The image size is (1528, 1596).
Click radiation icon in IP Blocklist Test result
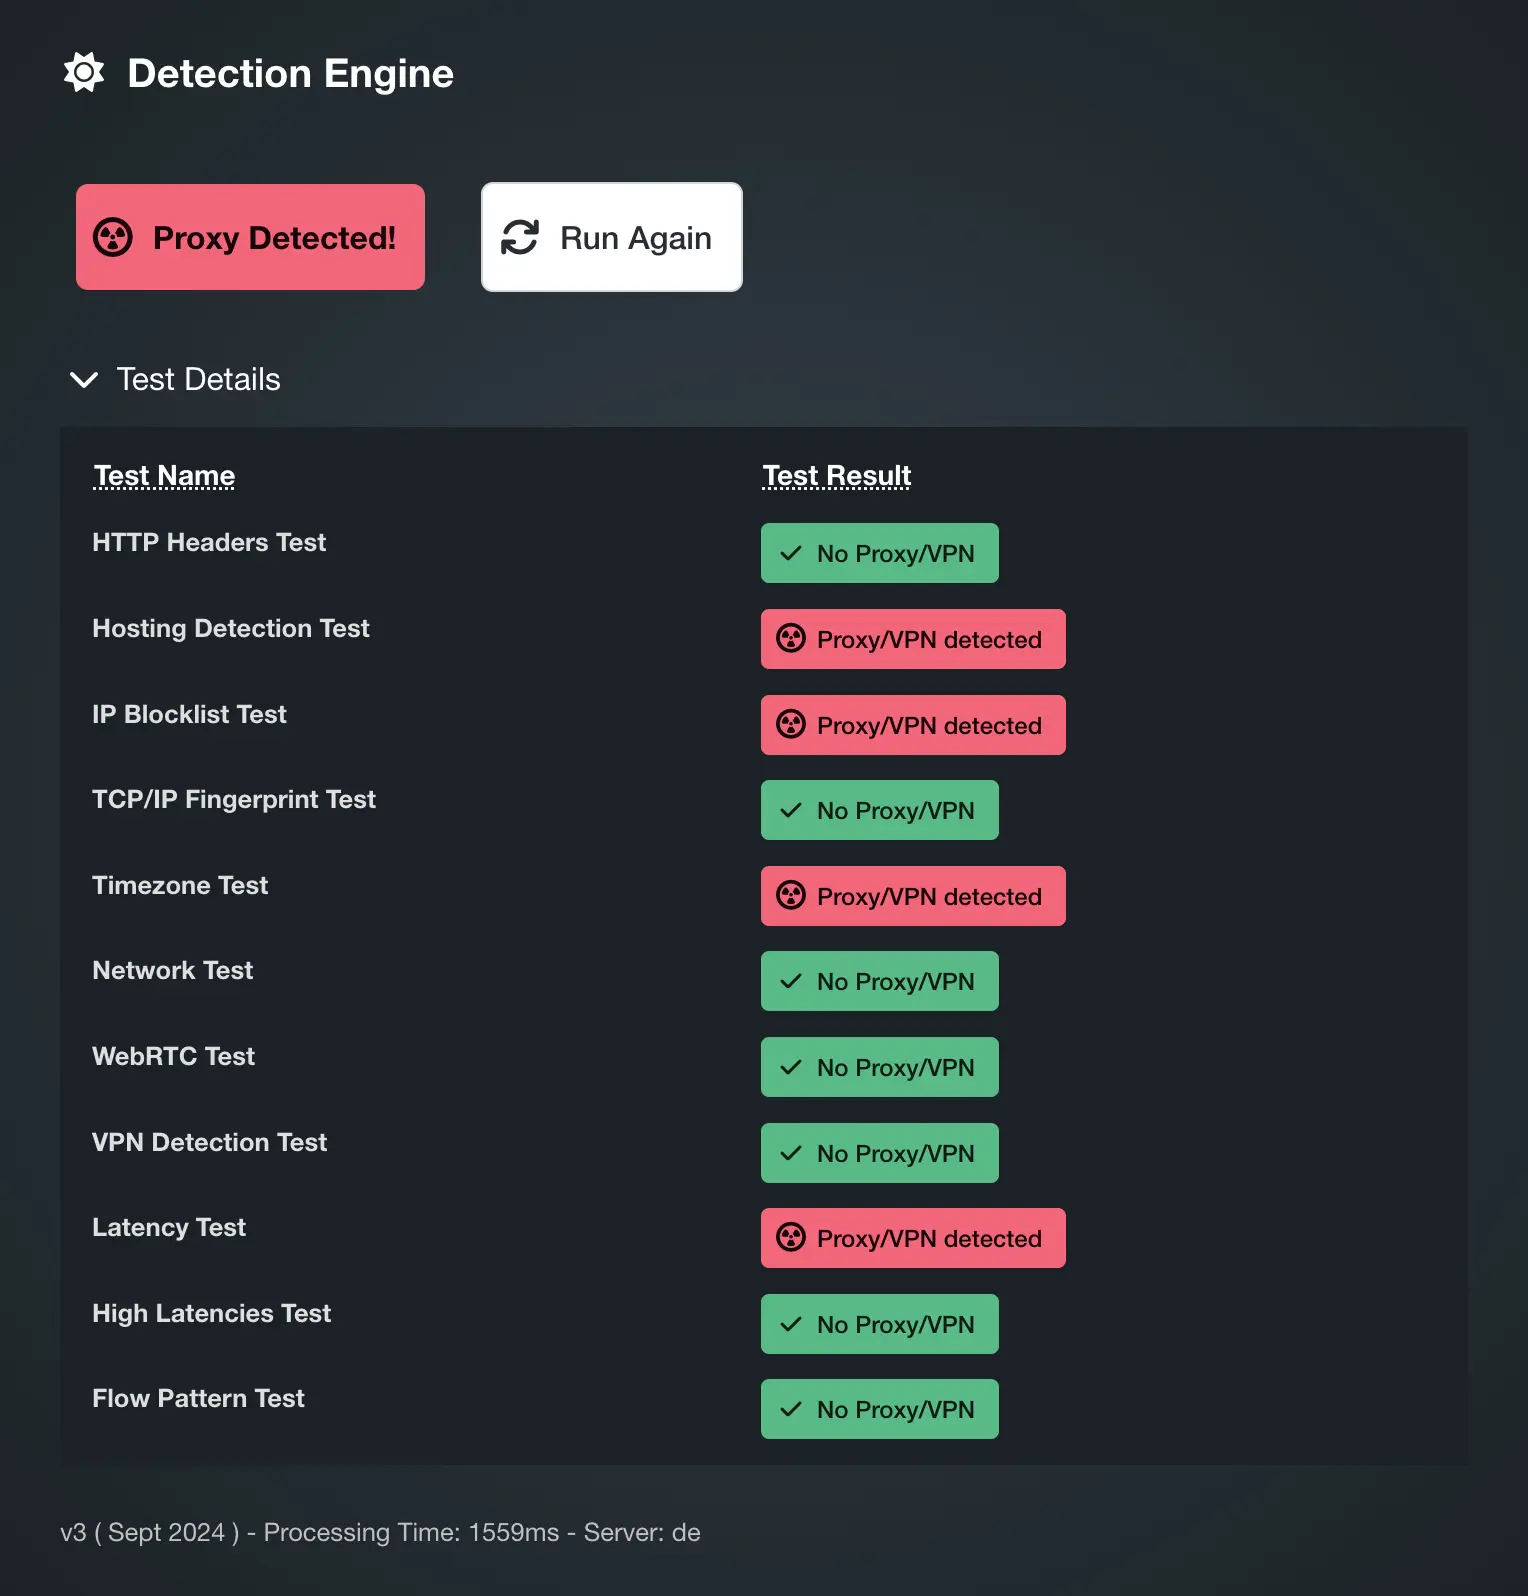pos(791,725)
